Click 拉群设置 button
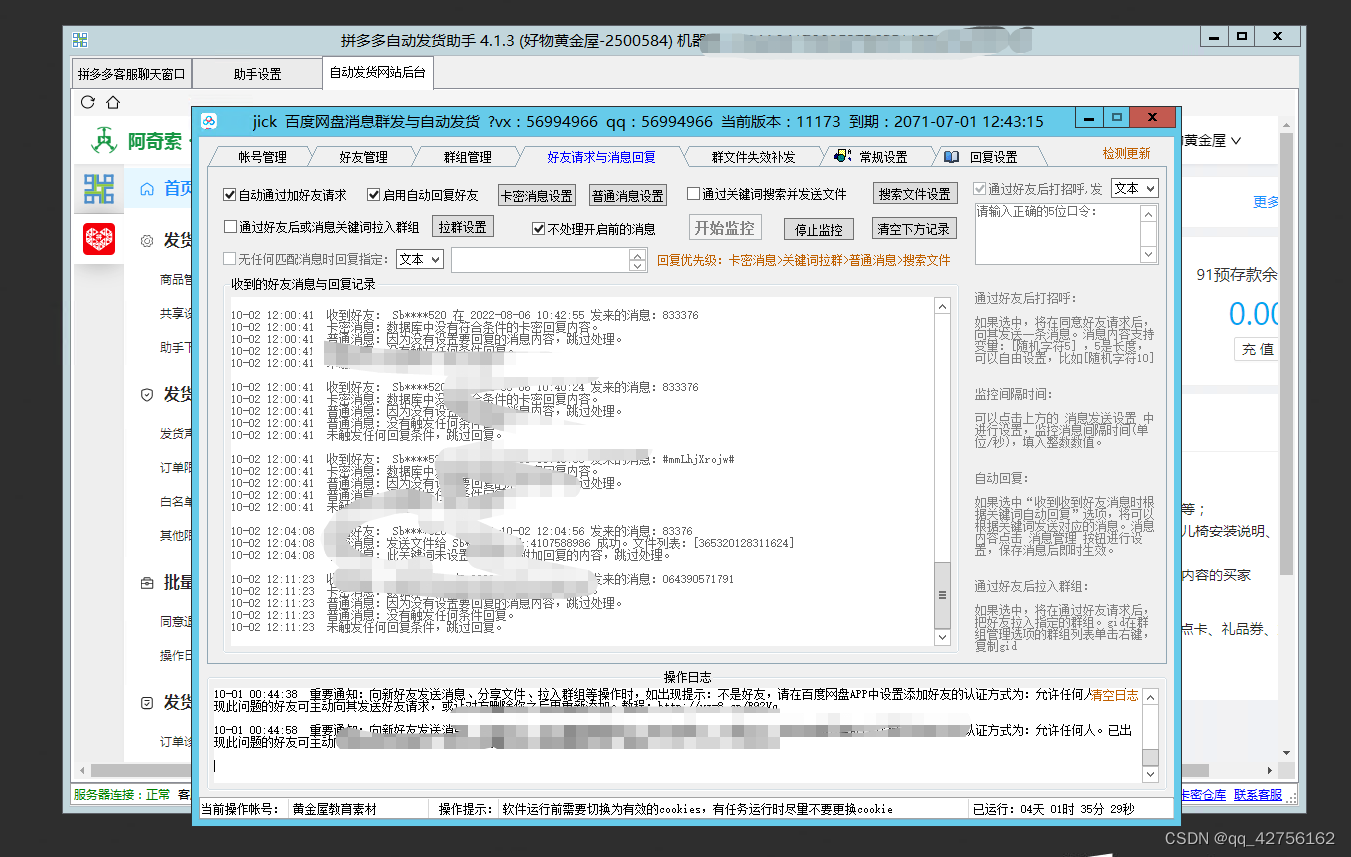The width and height of the screenshot is (1351, 857). coord(462,227)
